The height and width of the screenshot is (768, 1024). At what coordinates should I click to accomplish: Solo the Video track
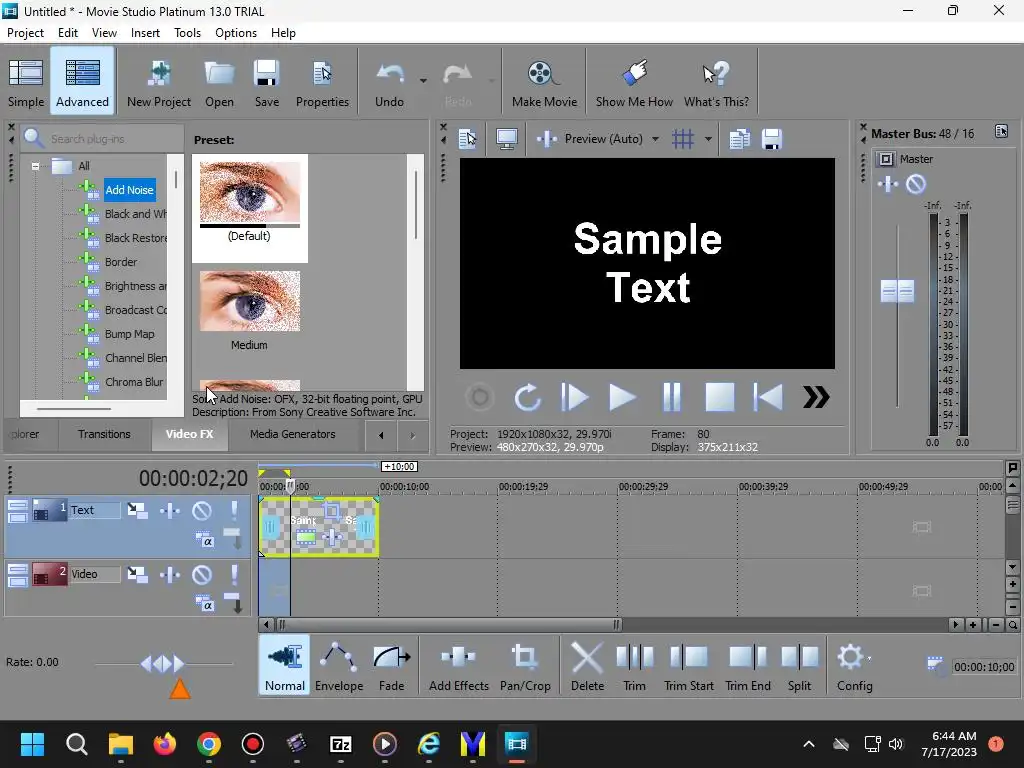tap(234, 574)
